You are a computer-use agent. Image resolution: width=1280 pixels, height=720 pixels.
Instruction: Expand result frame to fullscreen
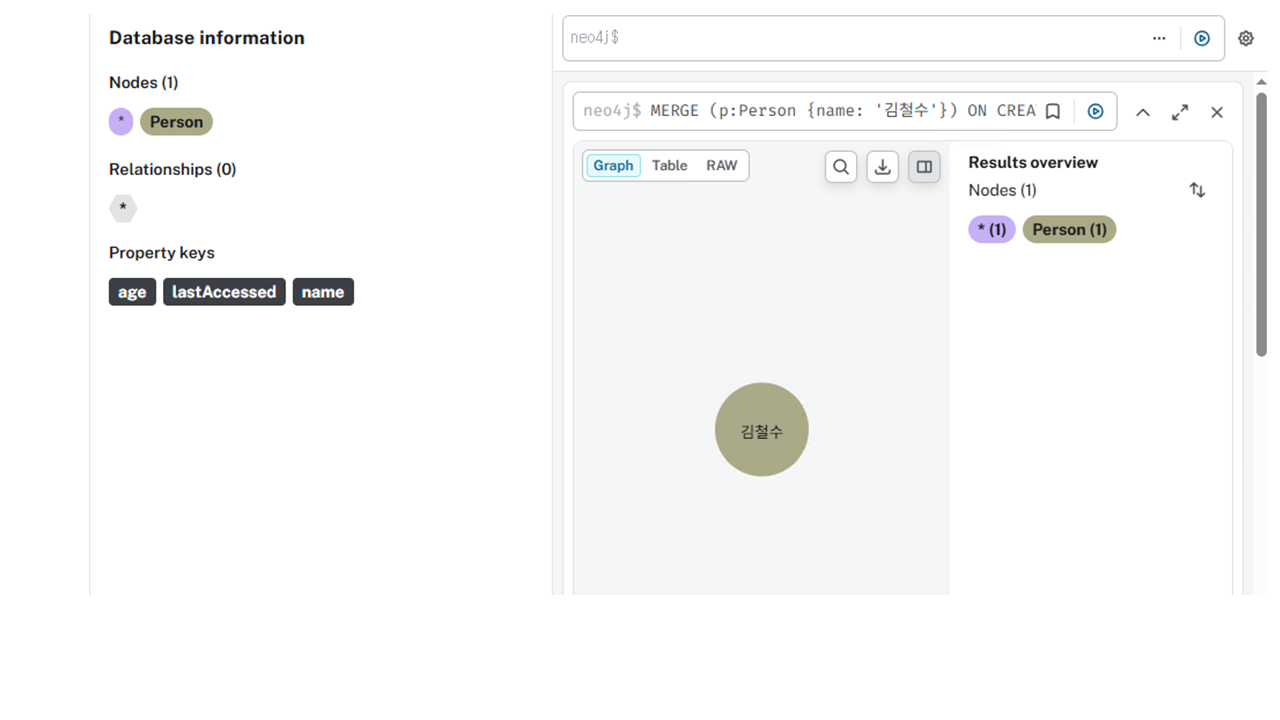(1180, 112)
